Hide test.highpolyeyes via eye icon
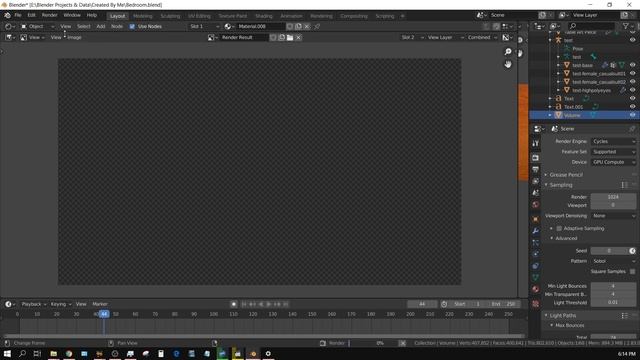Screen dimensions: 640x360 pos(633,90)
